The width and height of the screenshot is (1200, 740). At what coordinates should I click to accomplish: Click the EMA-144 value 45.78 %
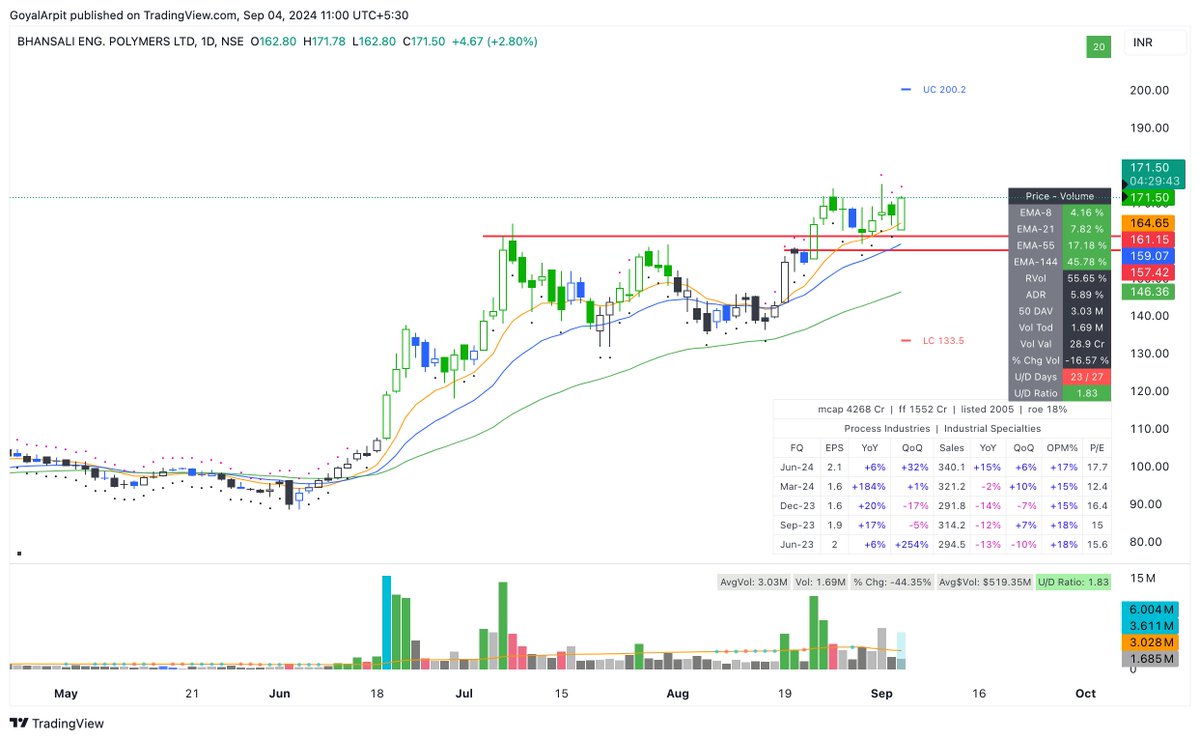(1085, 262)
